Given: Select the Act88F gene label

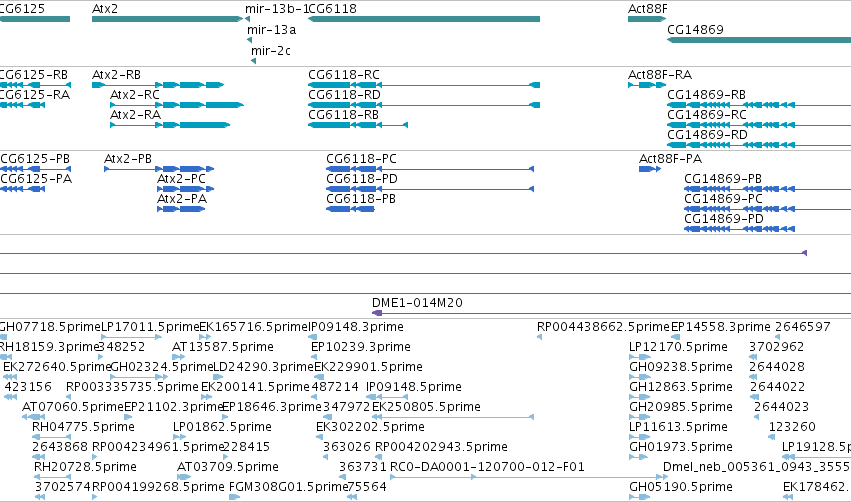Looking at the screenshot, I should [647, 9].
